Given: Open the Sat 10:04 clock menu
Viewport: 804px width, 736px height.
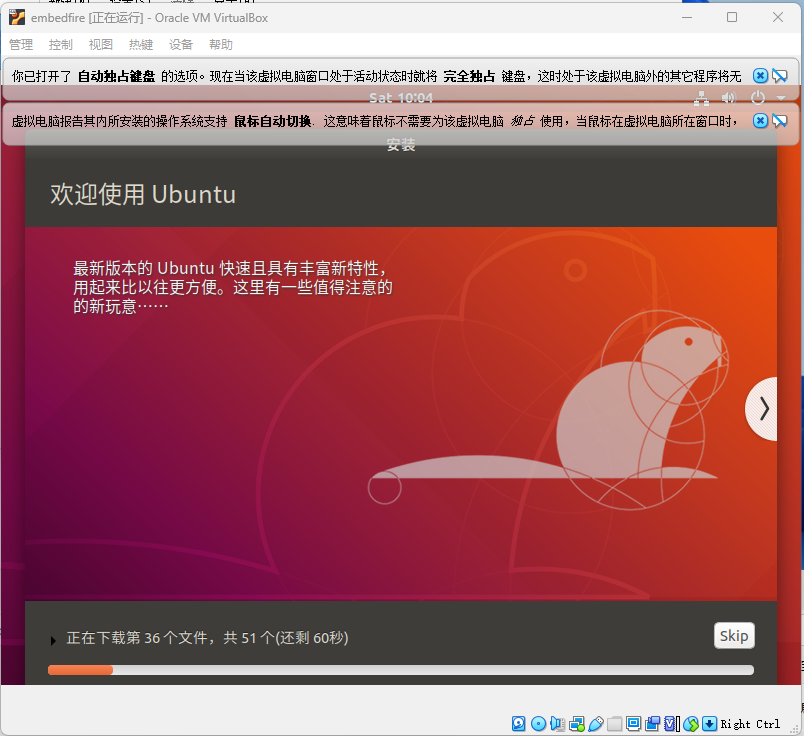Looking at the screenshot, I should (x=401, y=97).
